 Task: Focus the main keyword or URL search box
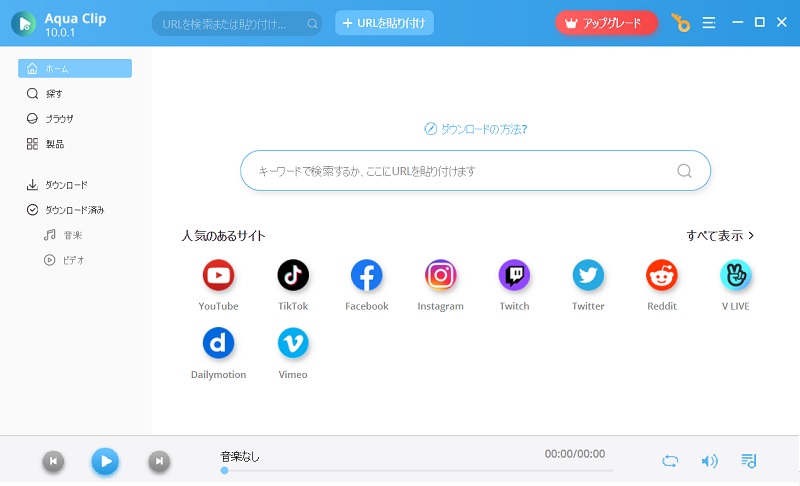[476, 170]
